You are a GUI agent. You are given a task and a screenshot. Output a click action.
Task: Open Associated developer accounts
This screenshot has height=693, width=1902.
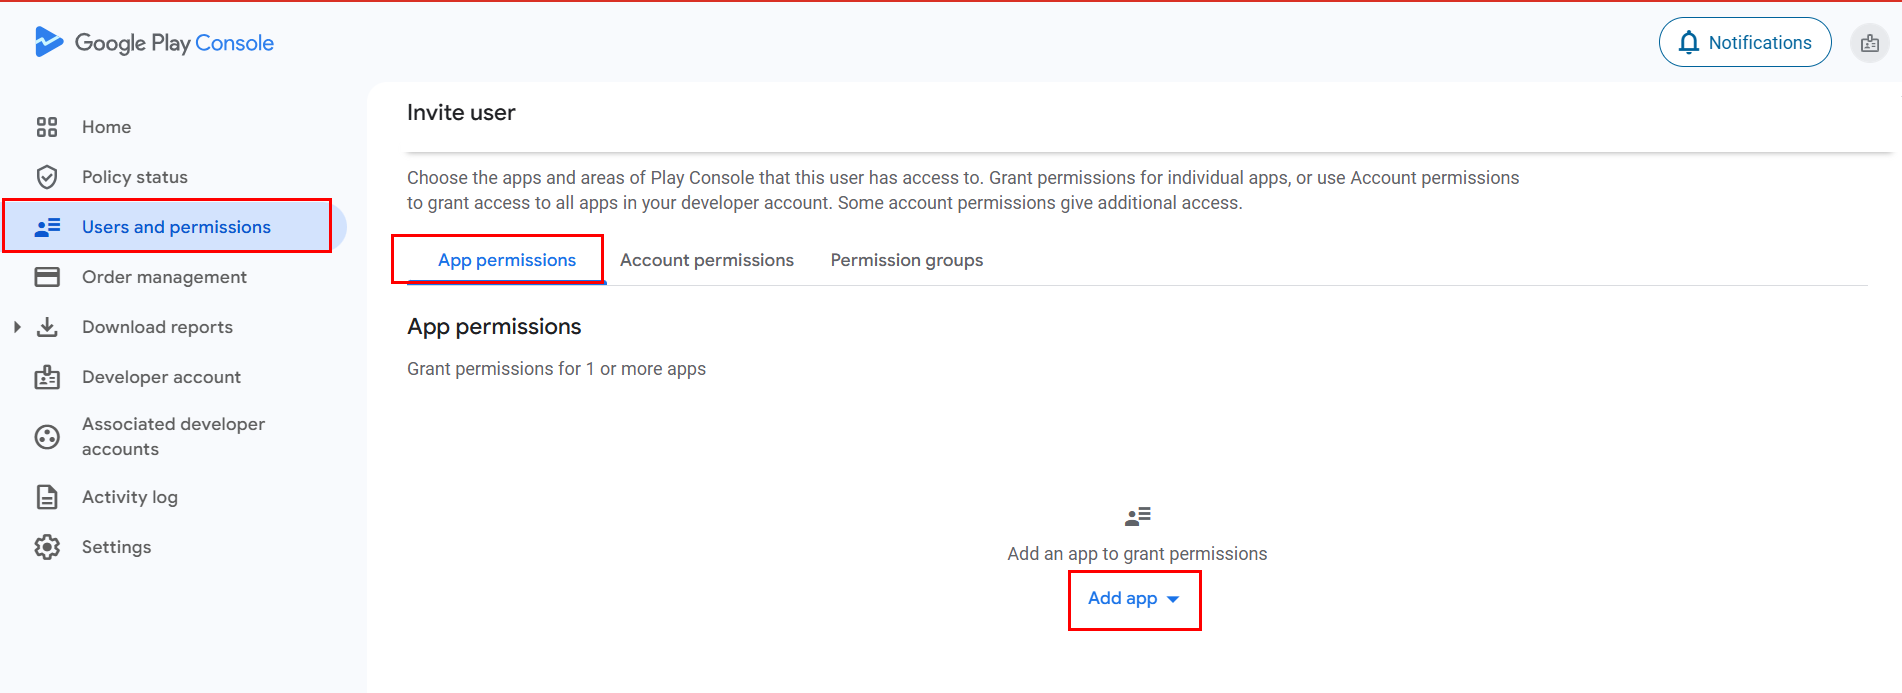pyautogui.click(x=173, y=437)
